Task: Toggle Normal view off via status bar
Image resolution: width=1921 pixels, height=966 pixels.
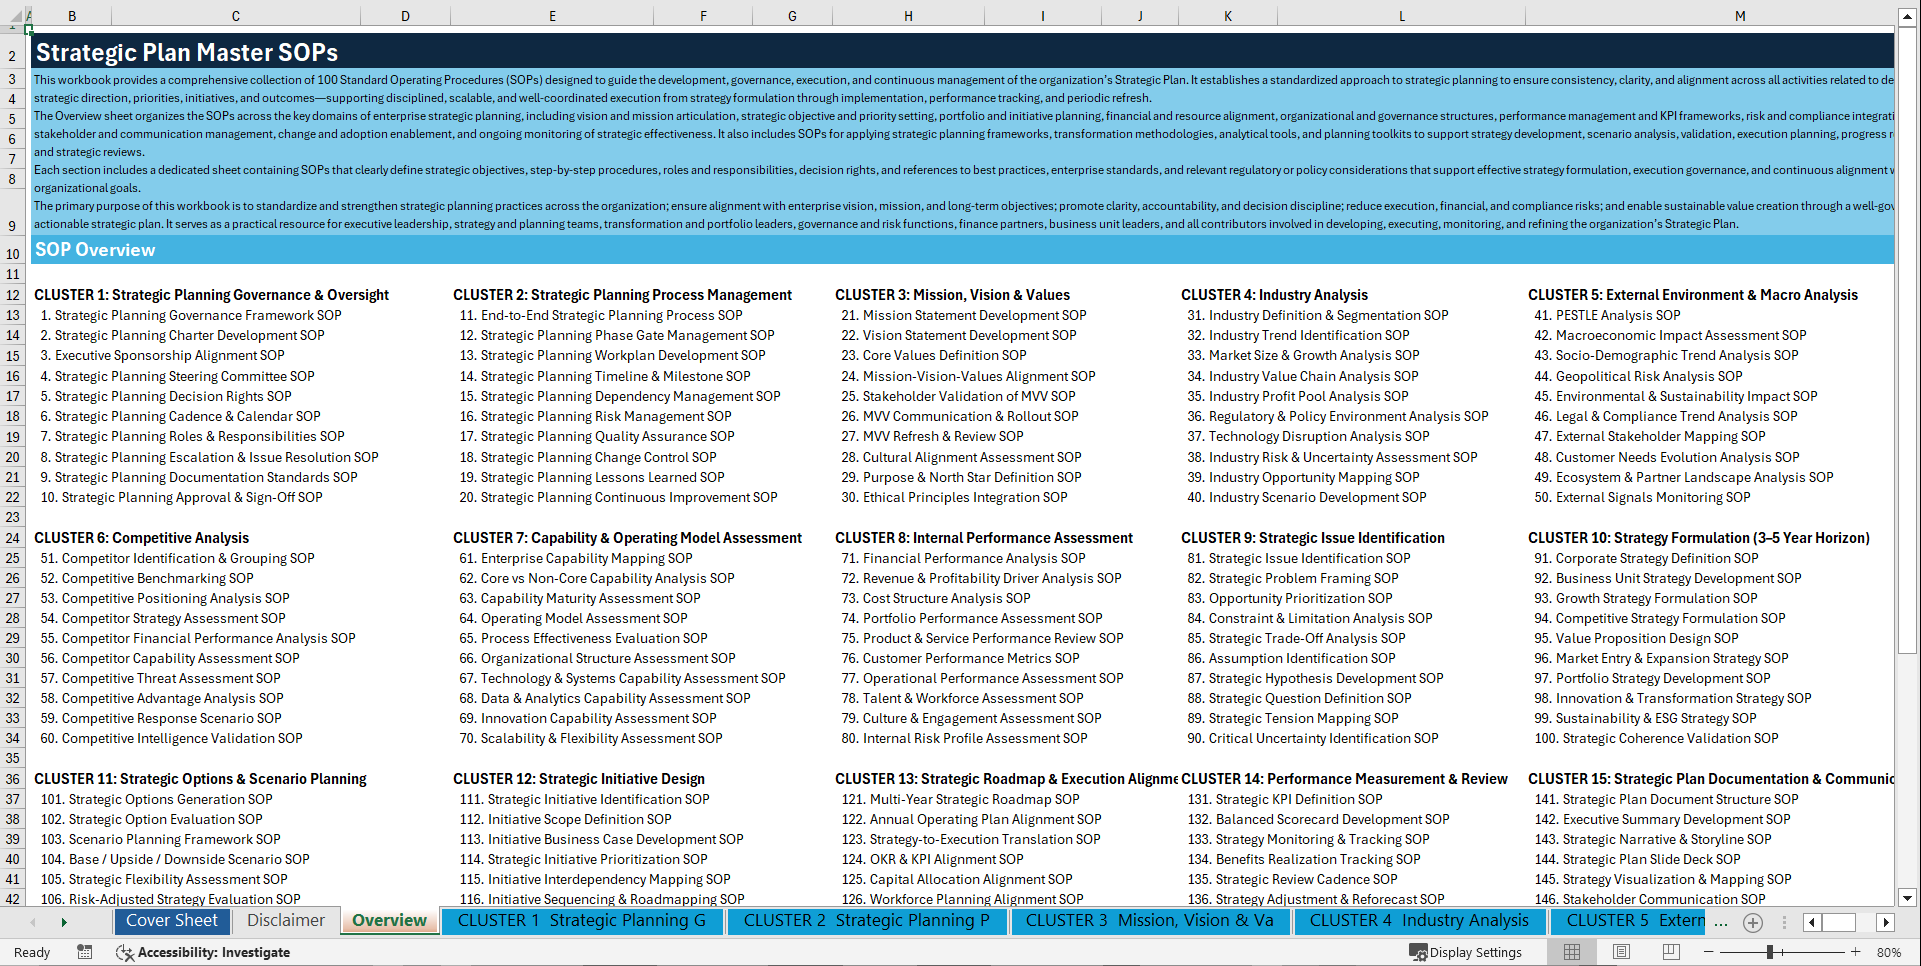Action: point(1570,952)
